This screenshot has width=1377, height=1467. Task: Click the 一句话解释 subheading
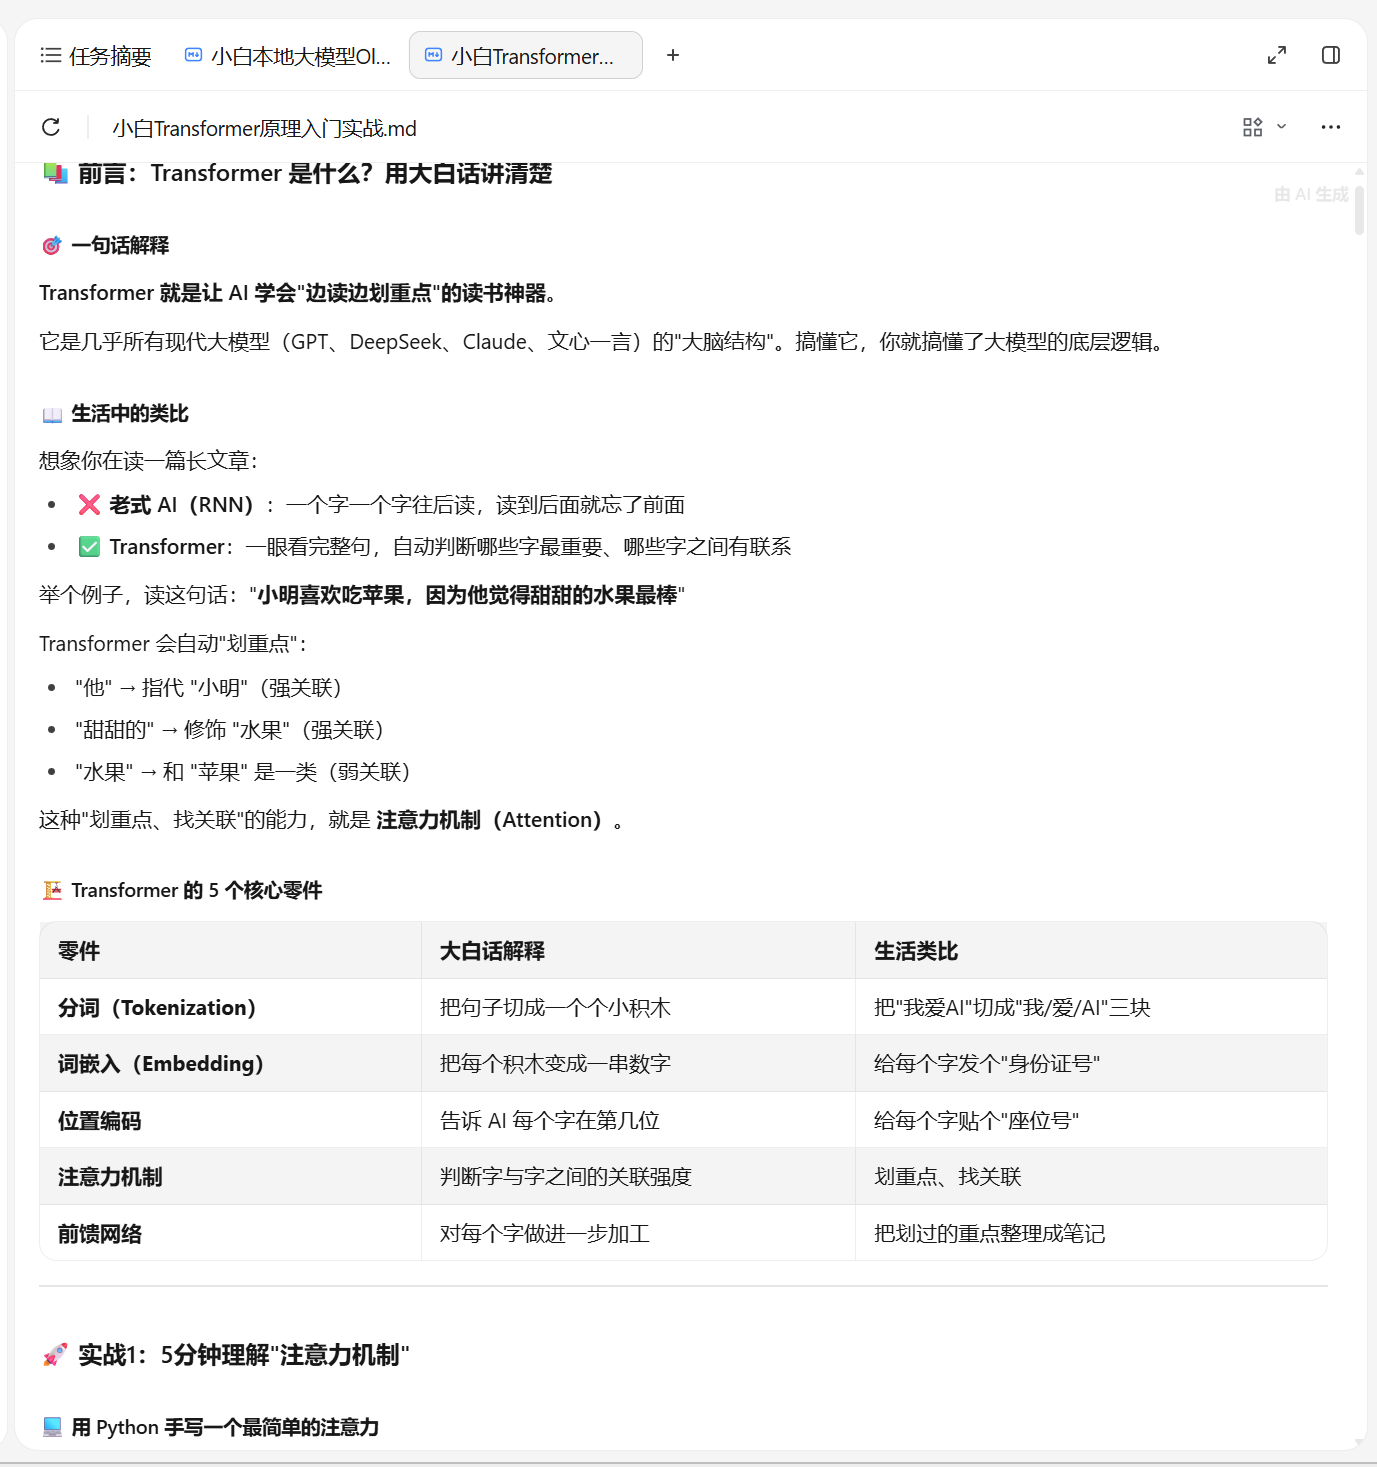pyautogui.click(x=120, y=245)
